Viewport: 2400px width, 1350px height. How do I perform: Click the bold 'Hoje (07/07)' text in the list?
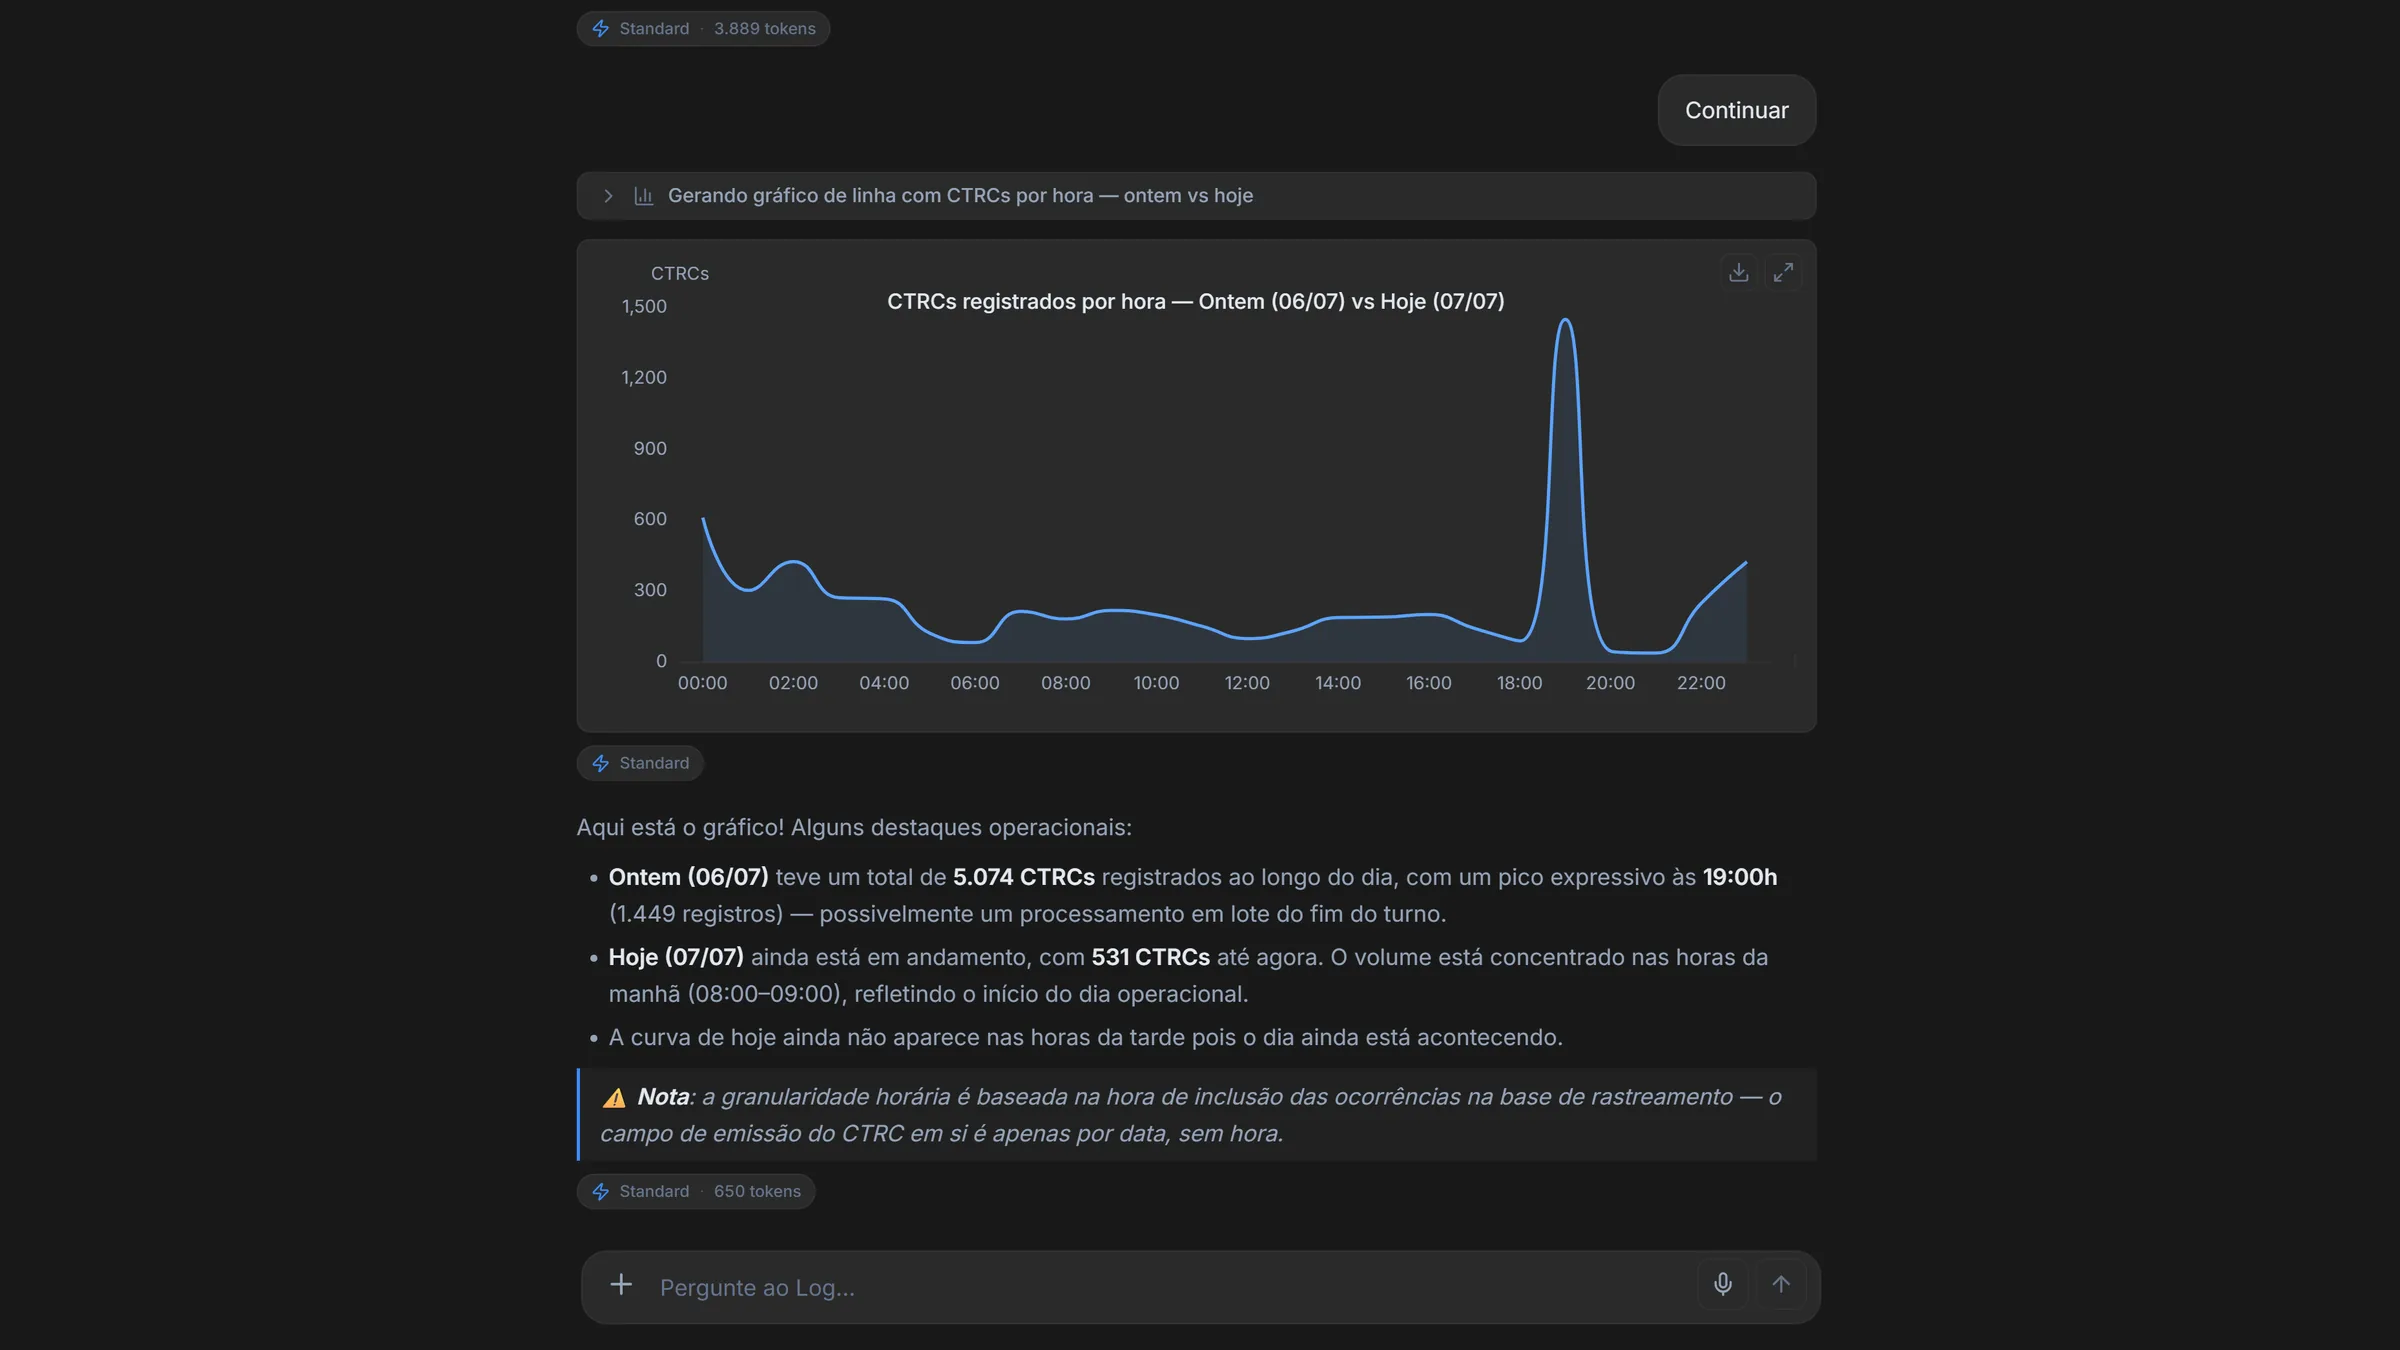[676, 957]
